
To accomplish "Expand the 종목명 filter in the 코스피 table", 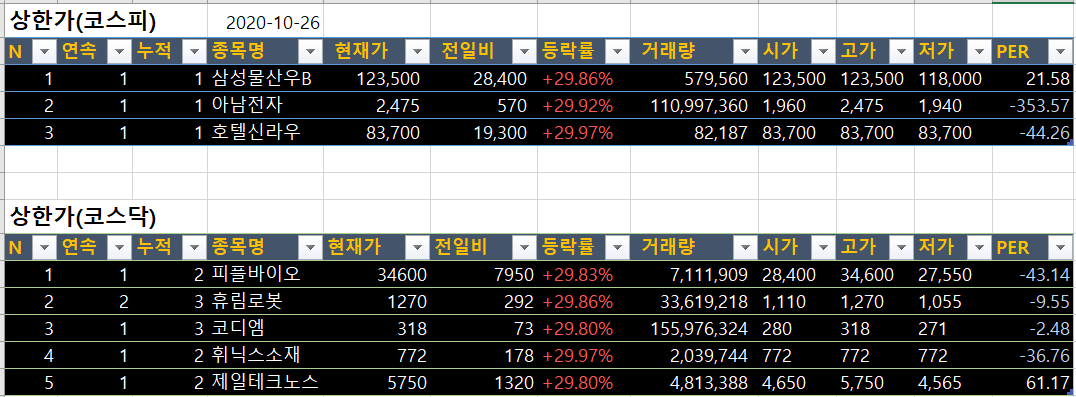I will pos(311,51).
